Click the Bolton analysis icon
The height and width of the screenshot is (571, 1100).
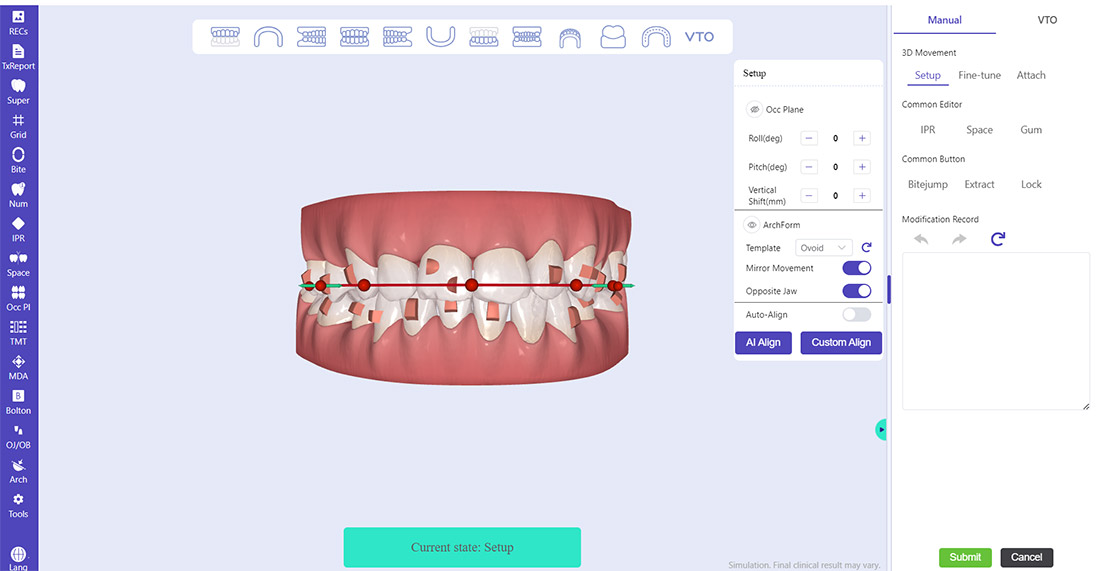(18, 401)
